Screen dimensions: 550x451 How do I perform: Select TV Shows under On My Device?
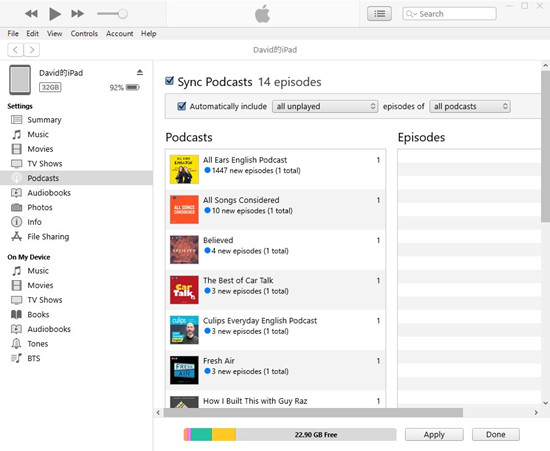pyautogui.click(x=76, y=300)
